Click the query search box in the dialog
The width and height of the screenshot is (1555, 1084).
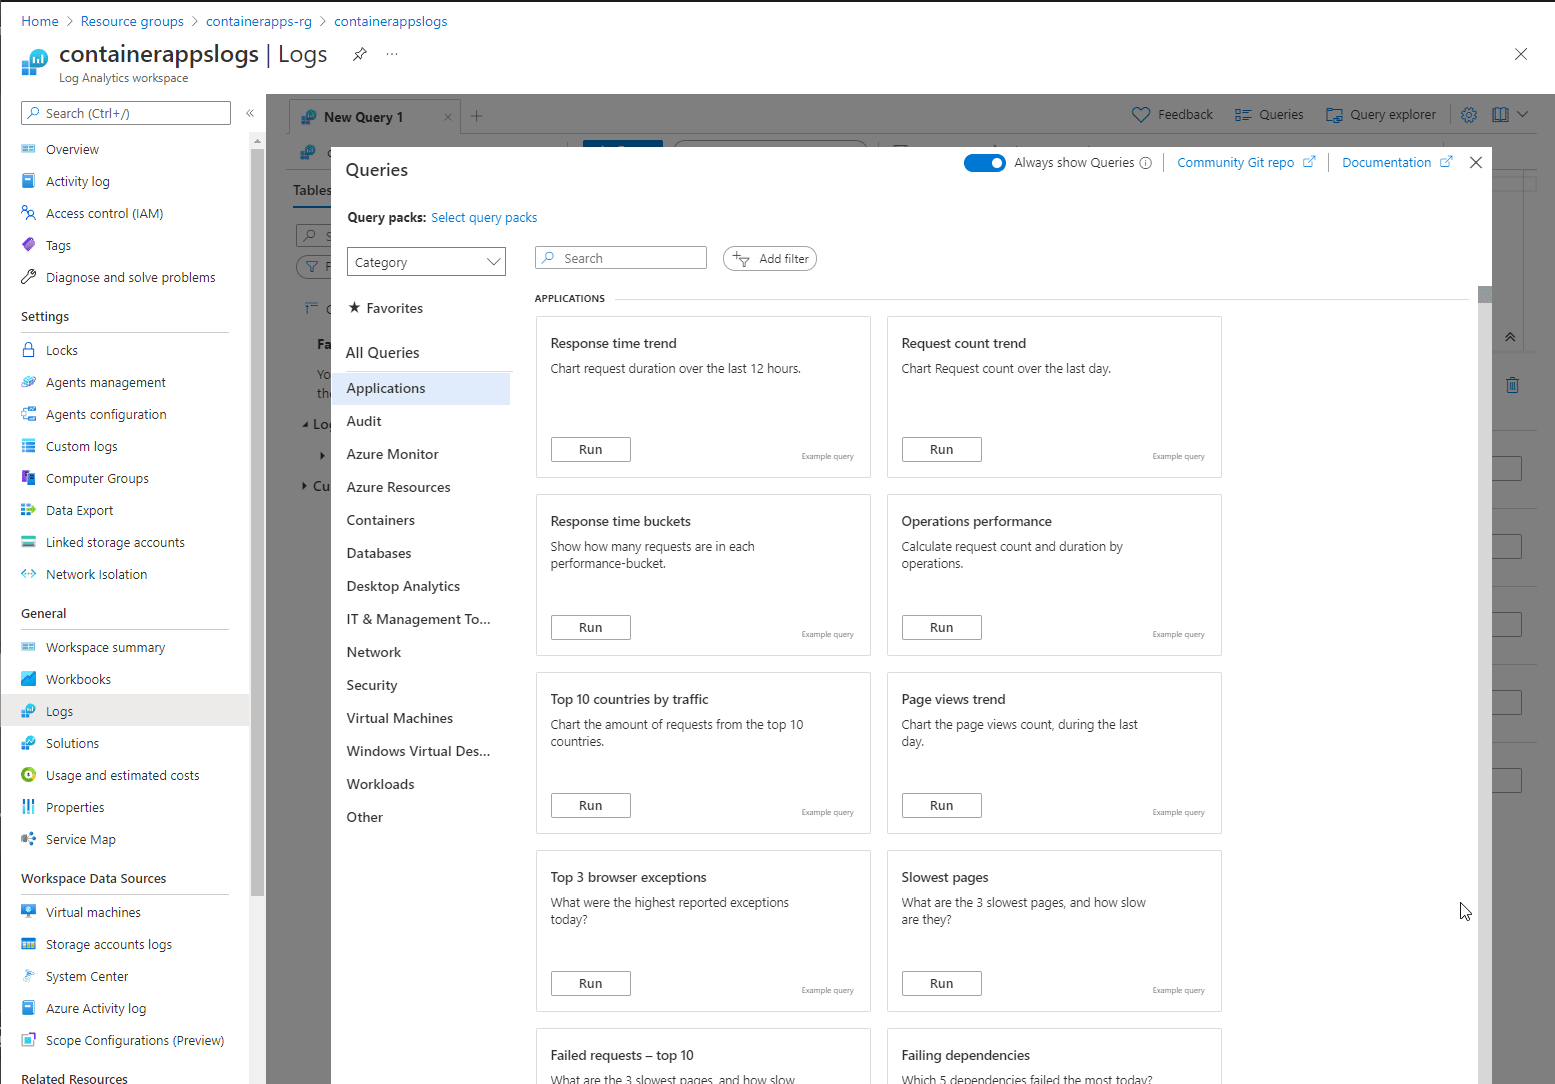coord(620,257)
